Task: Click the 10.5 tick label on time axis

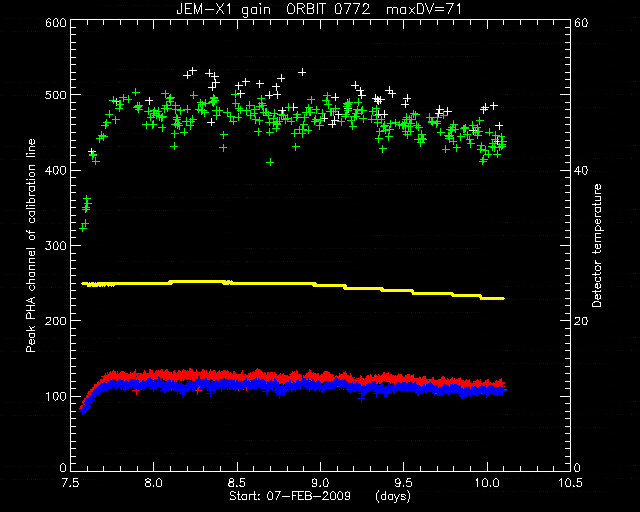Action: [570, 483]
